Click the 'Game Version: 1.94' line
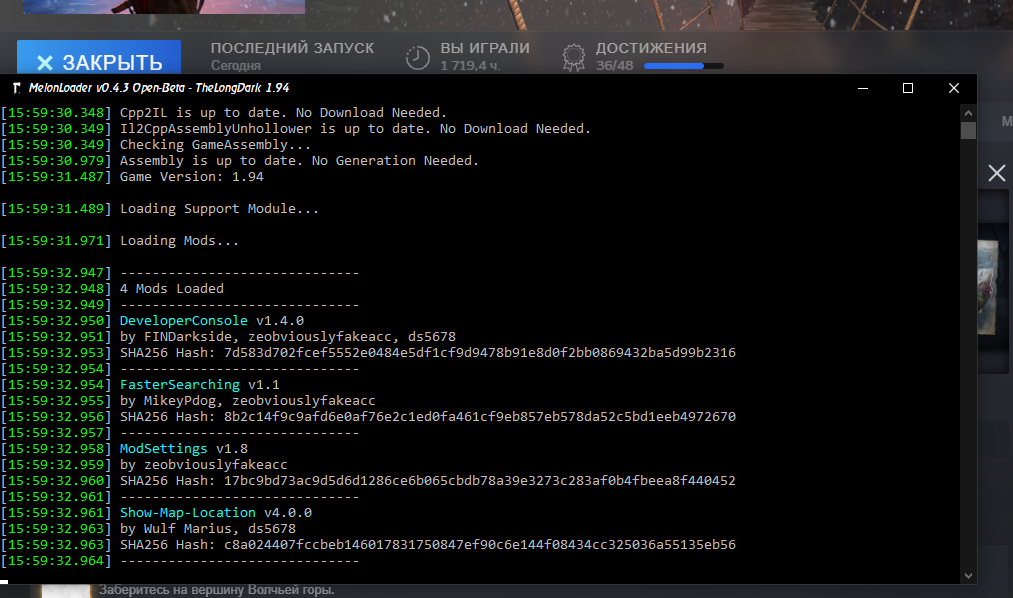1013x598 pixels. (191, 176)
